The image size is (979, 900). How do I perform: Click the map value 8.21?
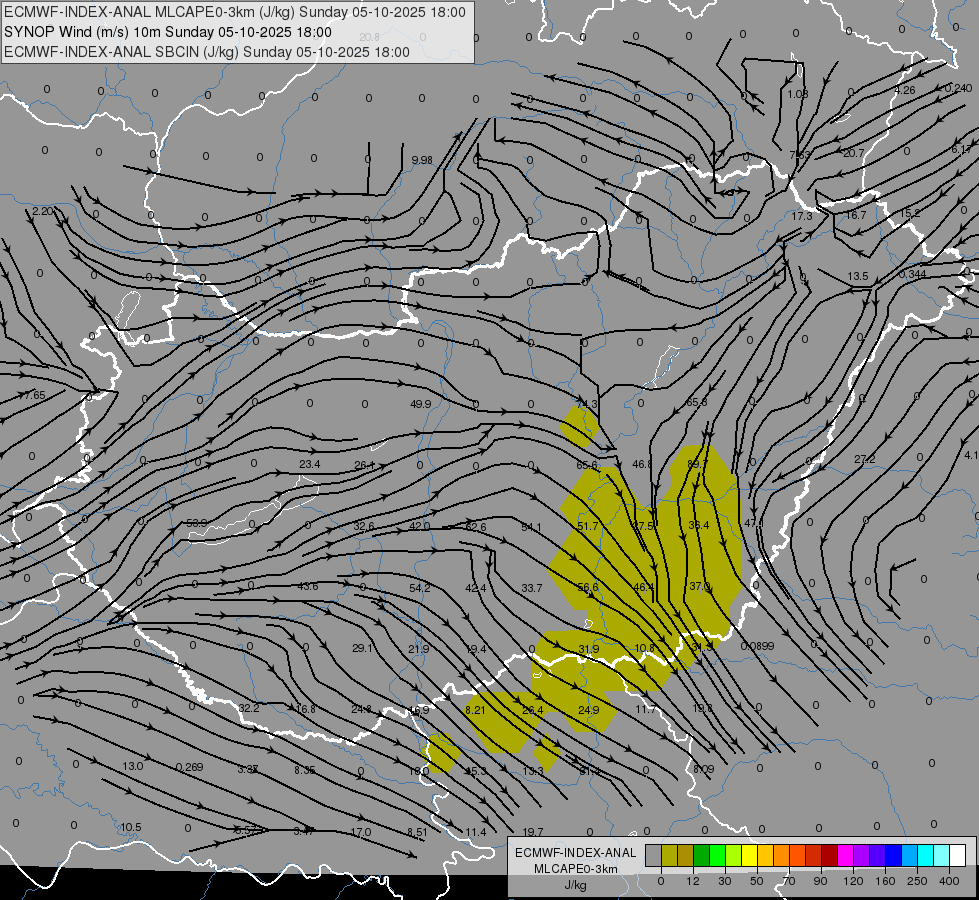[x=475, y=710]
